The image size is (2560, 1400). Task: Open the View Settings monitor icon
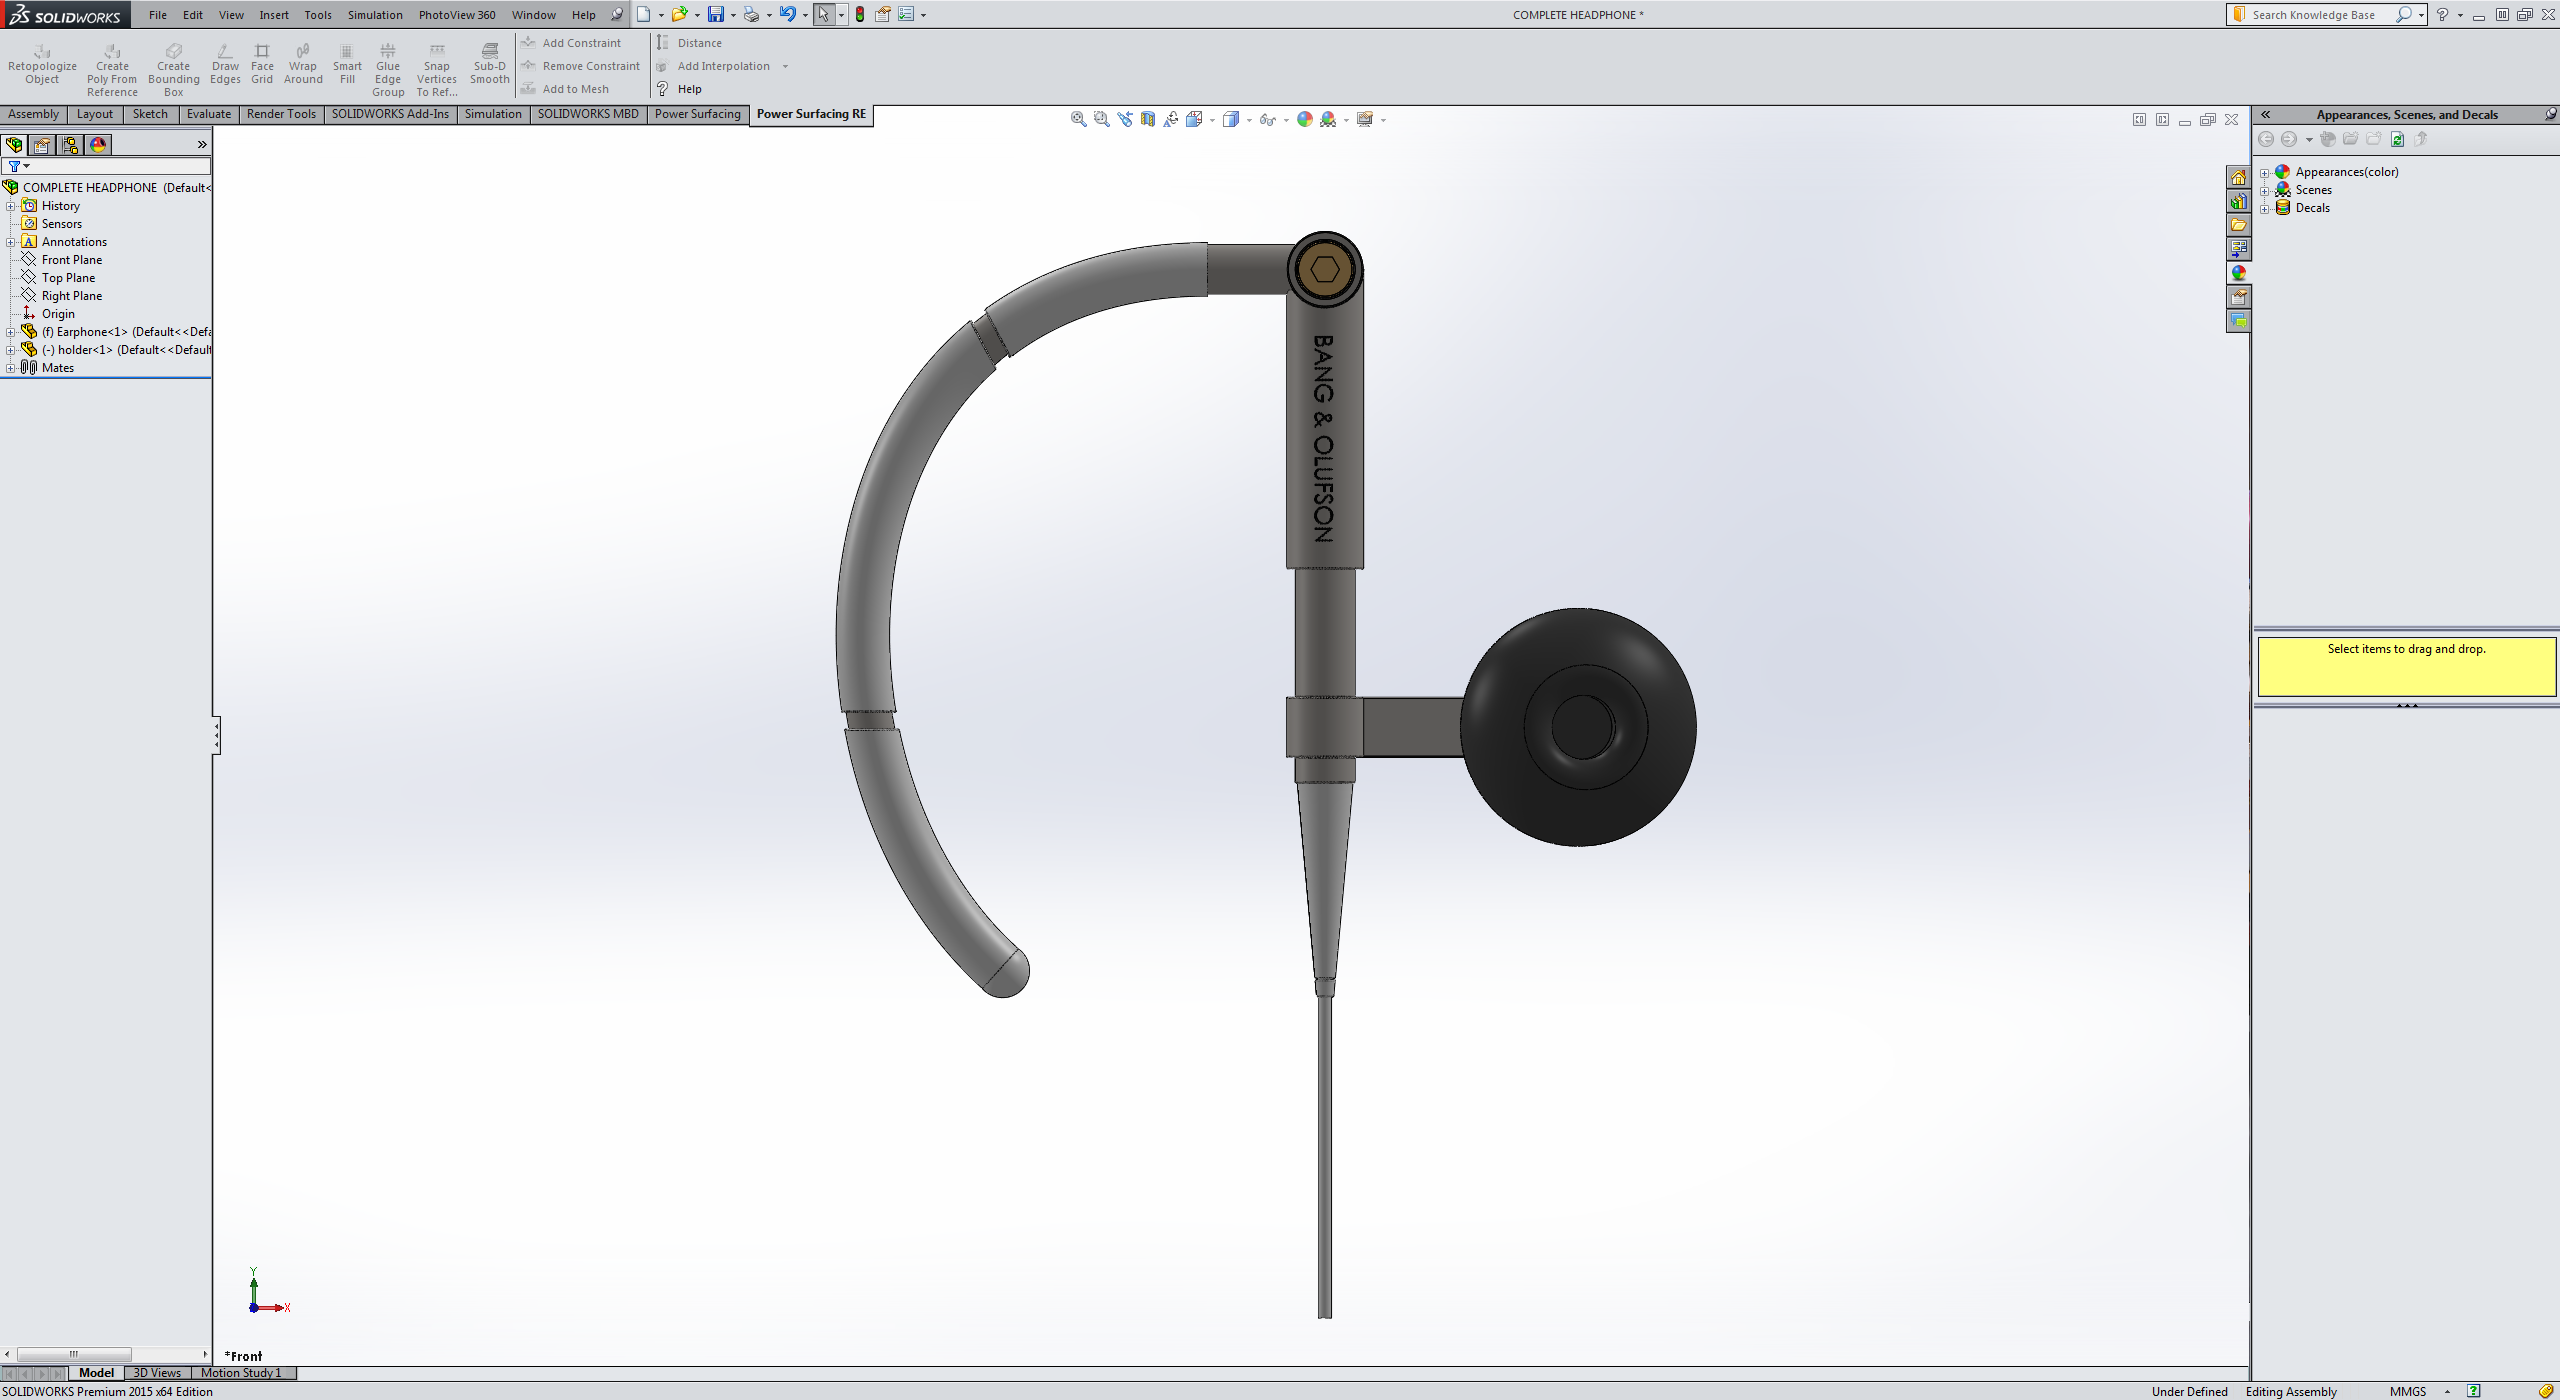point(1365,119)
